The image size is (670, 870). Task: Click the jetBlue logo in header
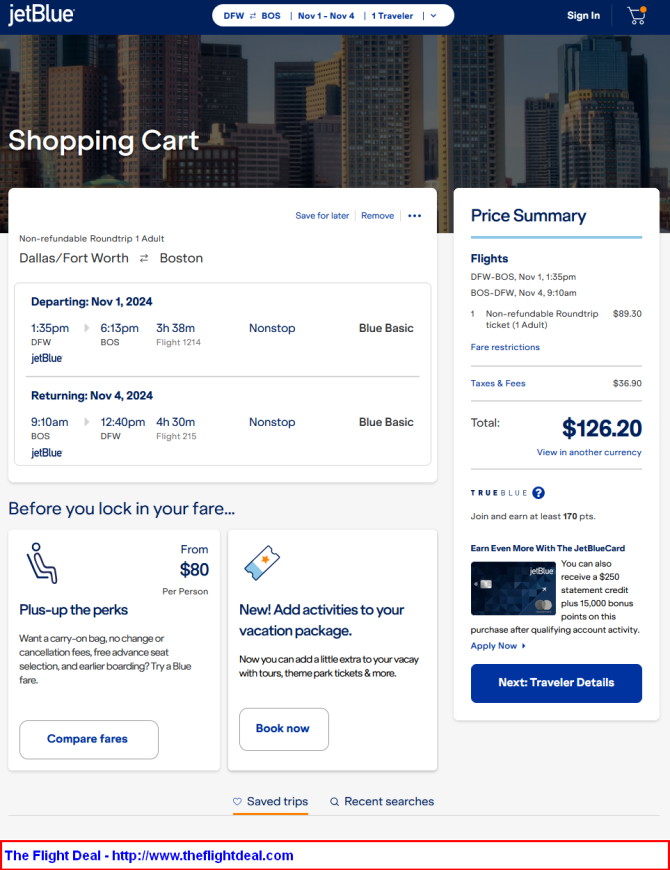41,15
